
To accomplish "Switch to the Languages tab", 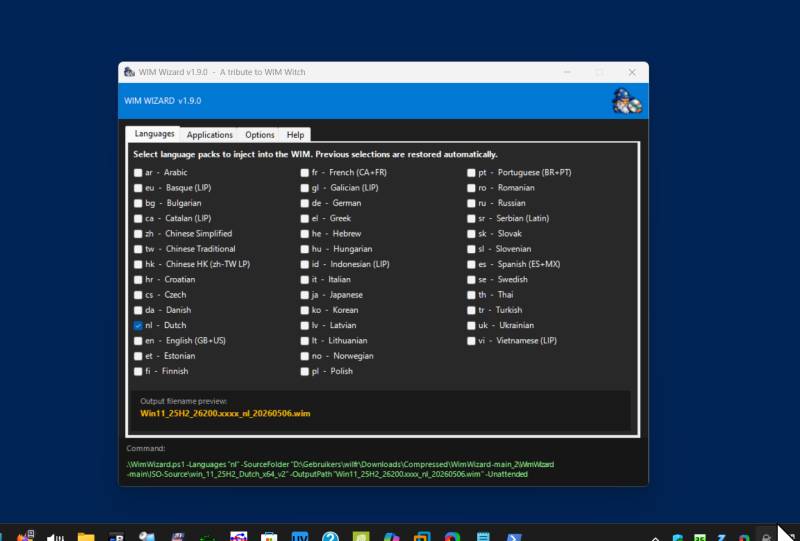I will pyautogui.click(x=154, y=134).
